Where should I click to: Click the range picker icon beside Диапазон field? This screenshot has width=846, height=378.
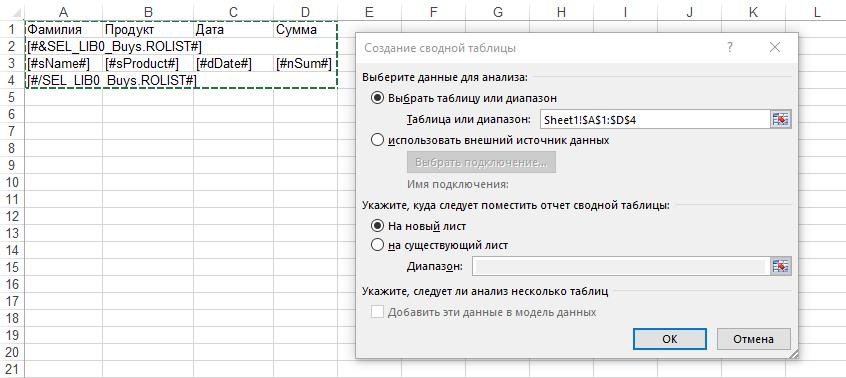(780, 266)
